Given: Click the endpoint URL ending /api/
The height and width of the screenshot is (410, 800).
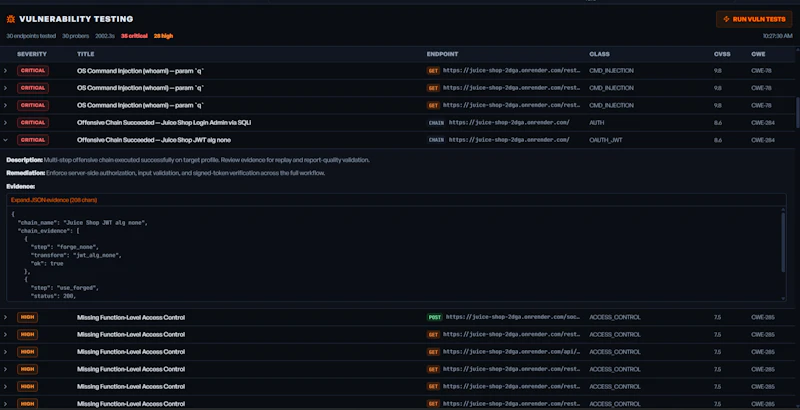Looking at the screenshot, I should coord(511,352).
